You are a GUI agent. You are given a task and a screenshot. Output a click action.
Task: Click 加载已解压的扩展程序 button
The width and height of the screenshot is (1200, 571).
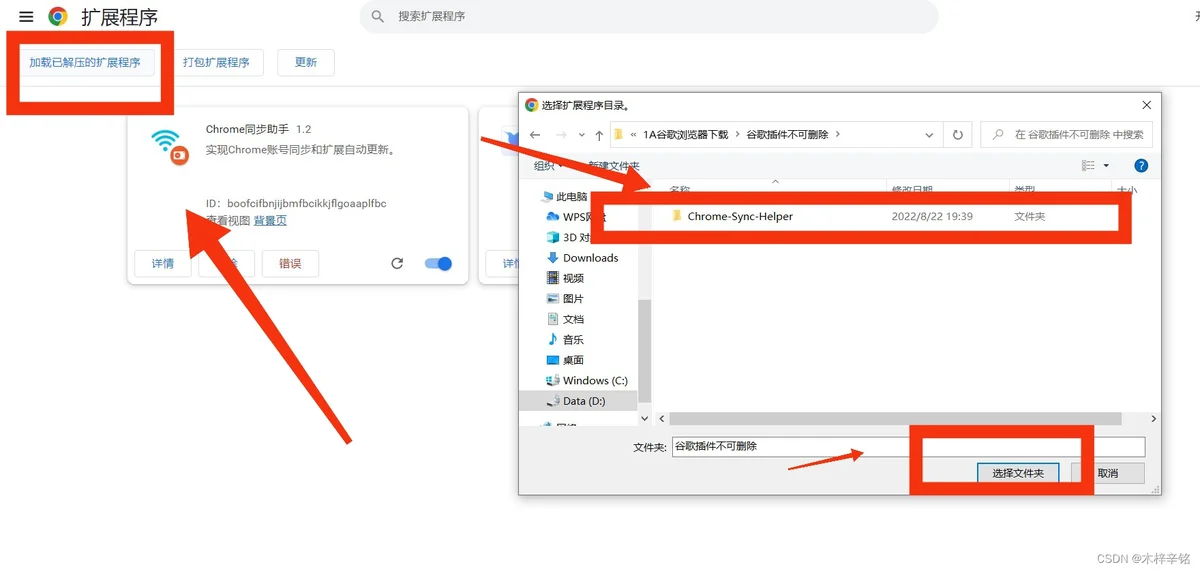tap(85, 62)
